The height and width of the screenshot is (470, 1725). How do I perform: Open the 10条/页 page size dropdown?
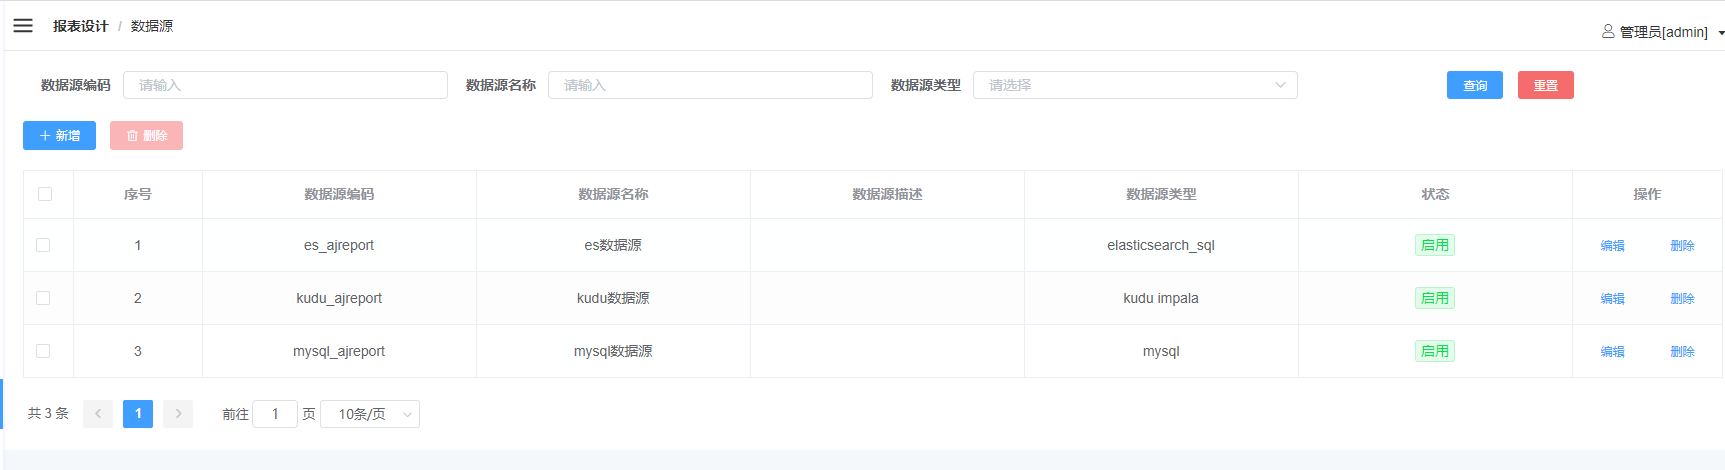coord(370,414)
